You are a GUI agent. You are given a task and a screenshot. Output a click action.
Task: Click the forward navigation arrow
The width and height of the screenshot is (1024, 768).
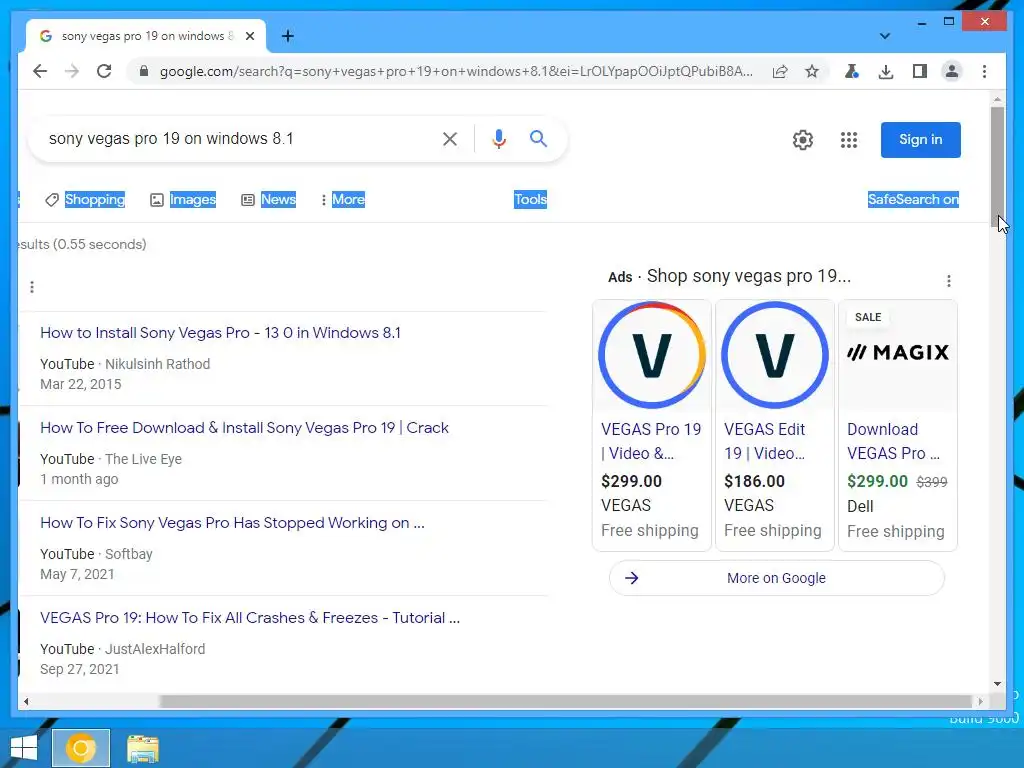click(x=72, y=71)
